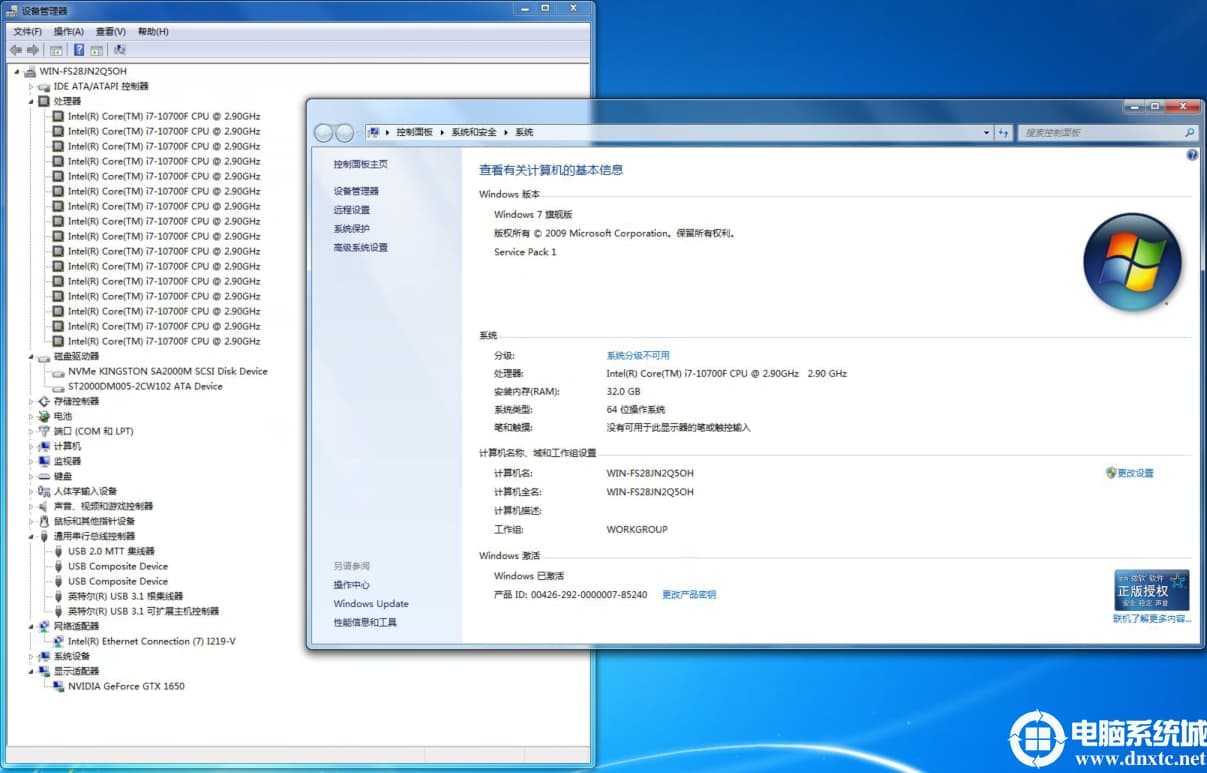Click the USB 2.0 MTT 集线器 icon

click(58, 551)
